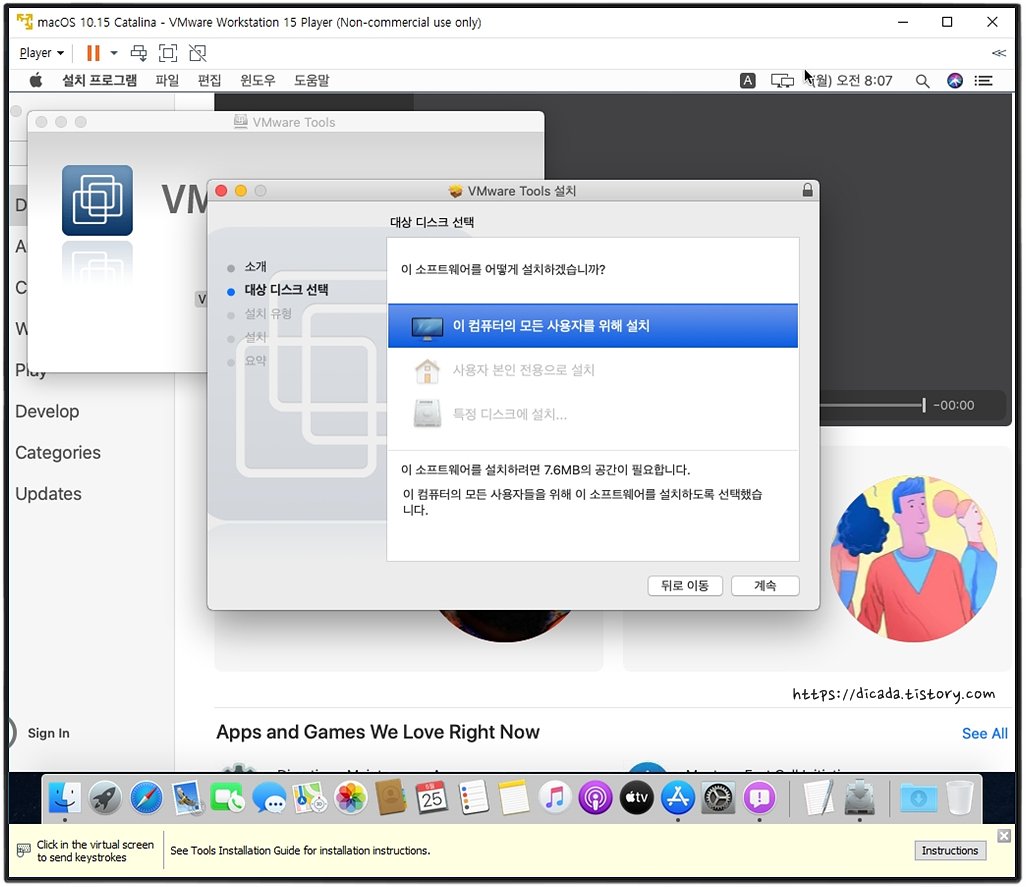This screenshot has width=1026, height=887.
Task: Open Notification Center list icon
Action: [x=983, y=81]
